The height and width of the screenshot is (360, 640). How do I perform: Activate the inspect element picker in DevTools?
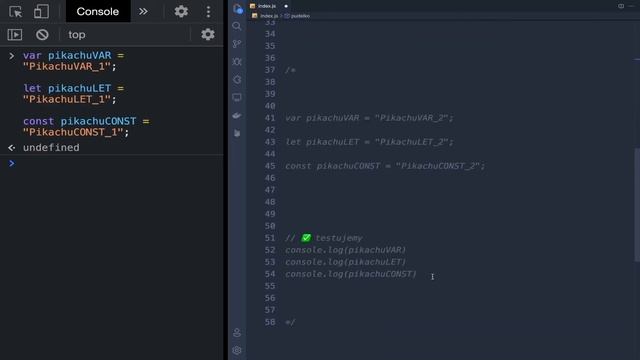16,12
